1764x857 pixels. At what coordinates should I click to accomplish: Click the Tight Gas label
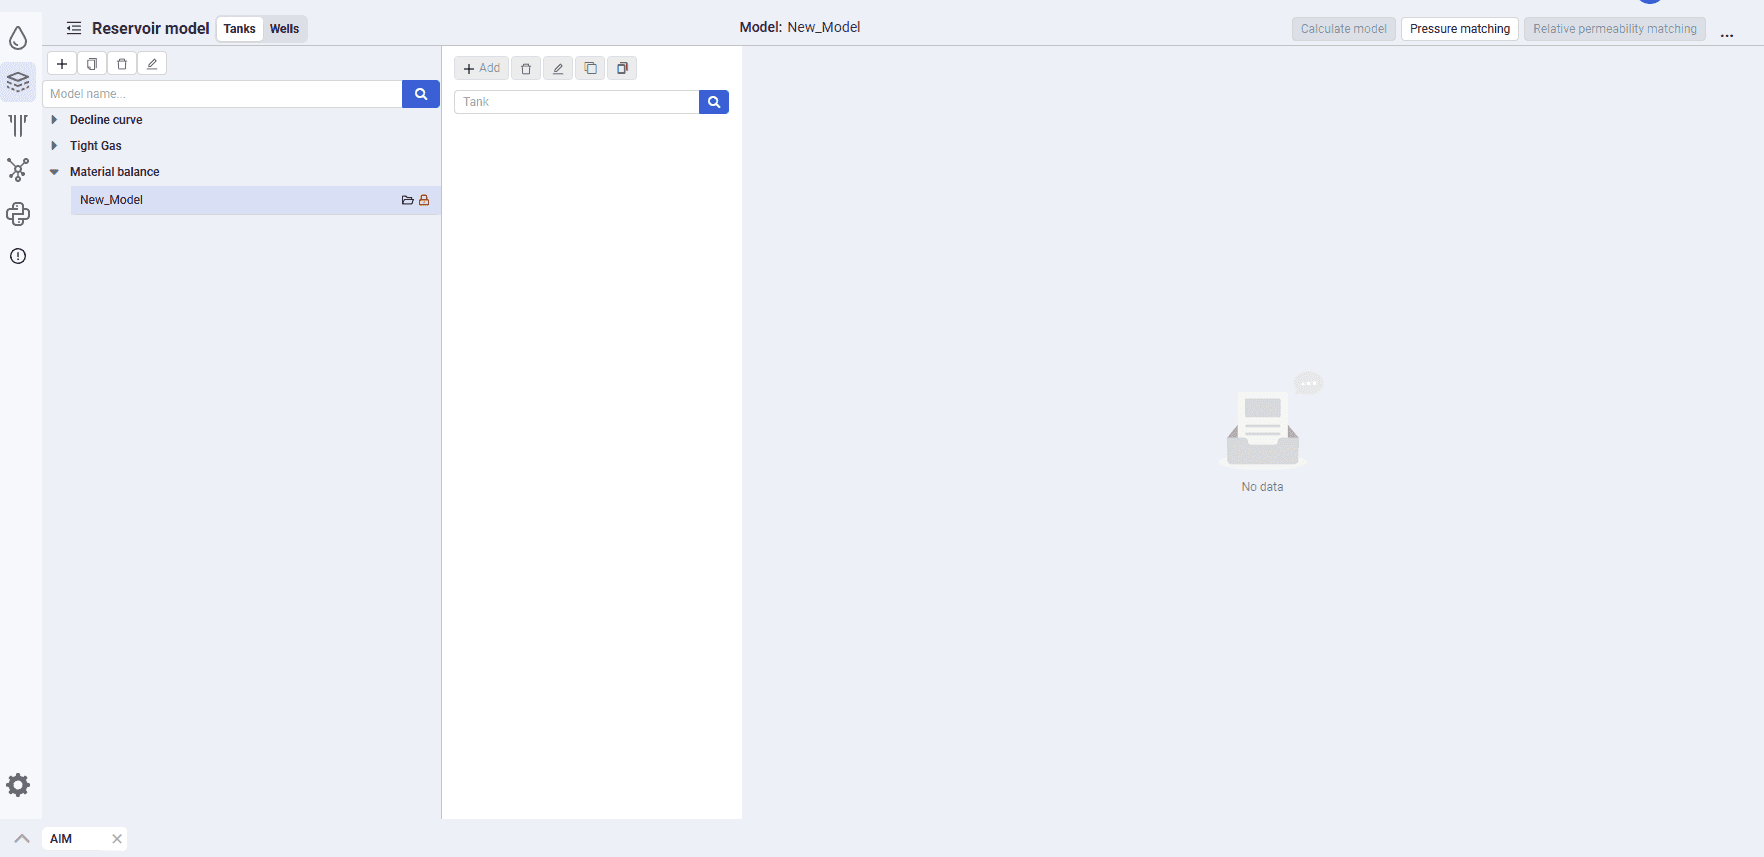coord(96,146)
